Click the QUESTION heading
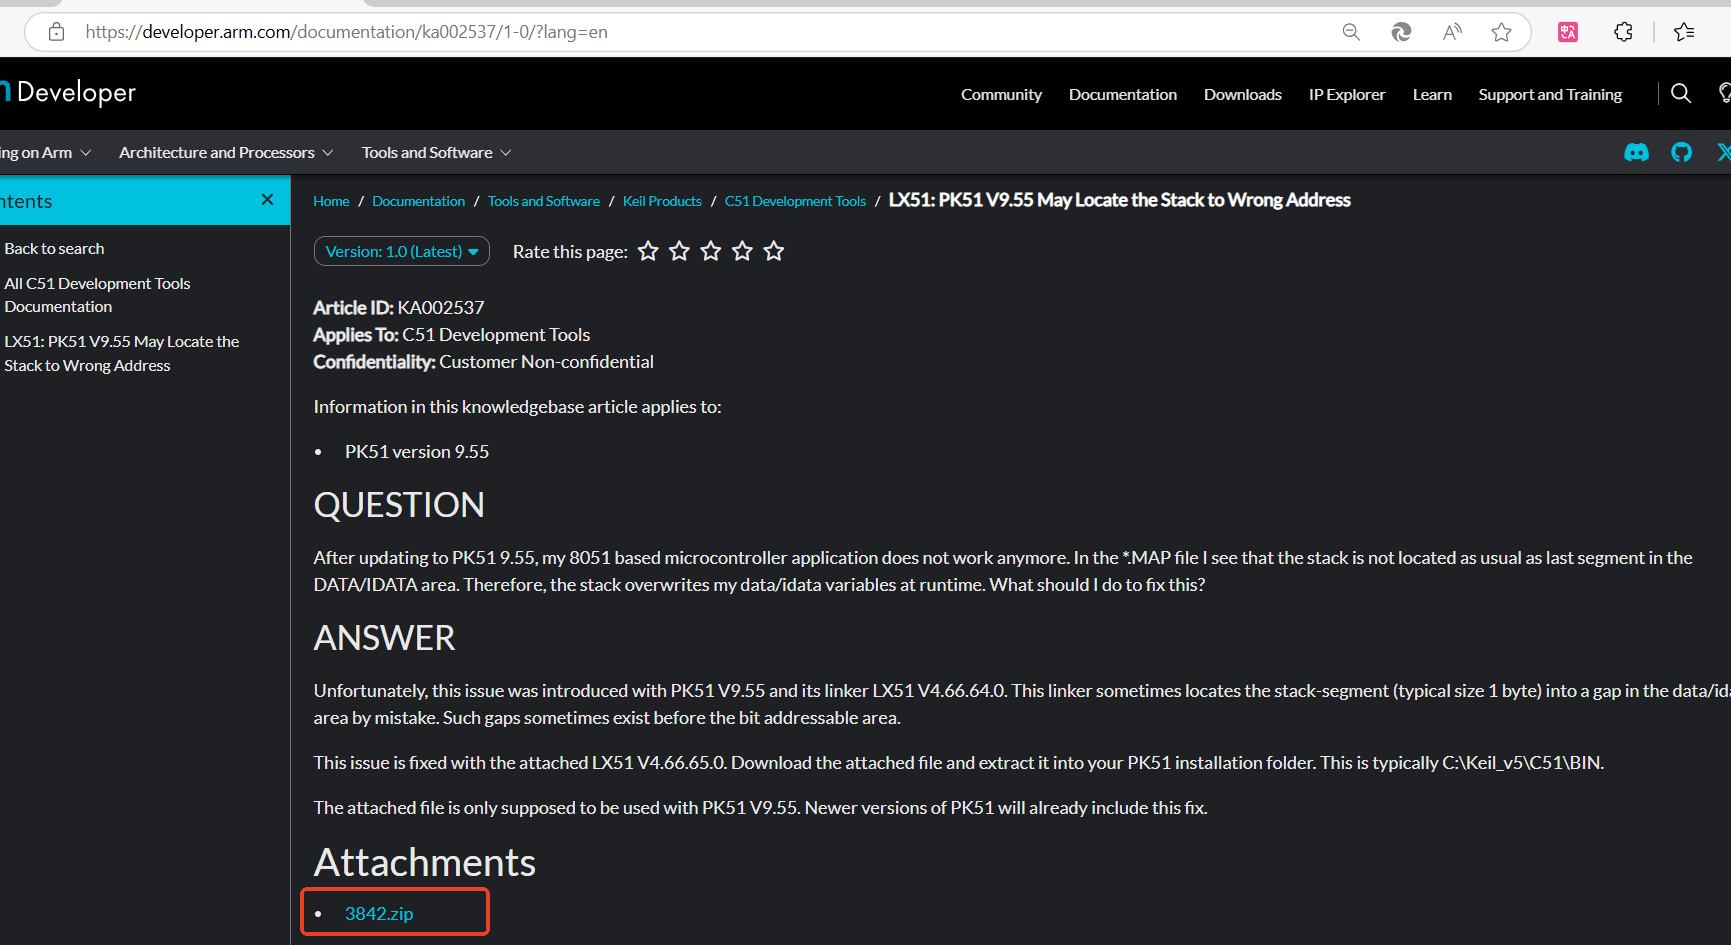Screen dimensions: 1731x945 point(399,505)
